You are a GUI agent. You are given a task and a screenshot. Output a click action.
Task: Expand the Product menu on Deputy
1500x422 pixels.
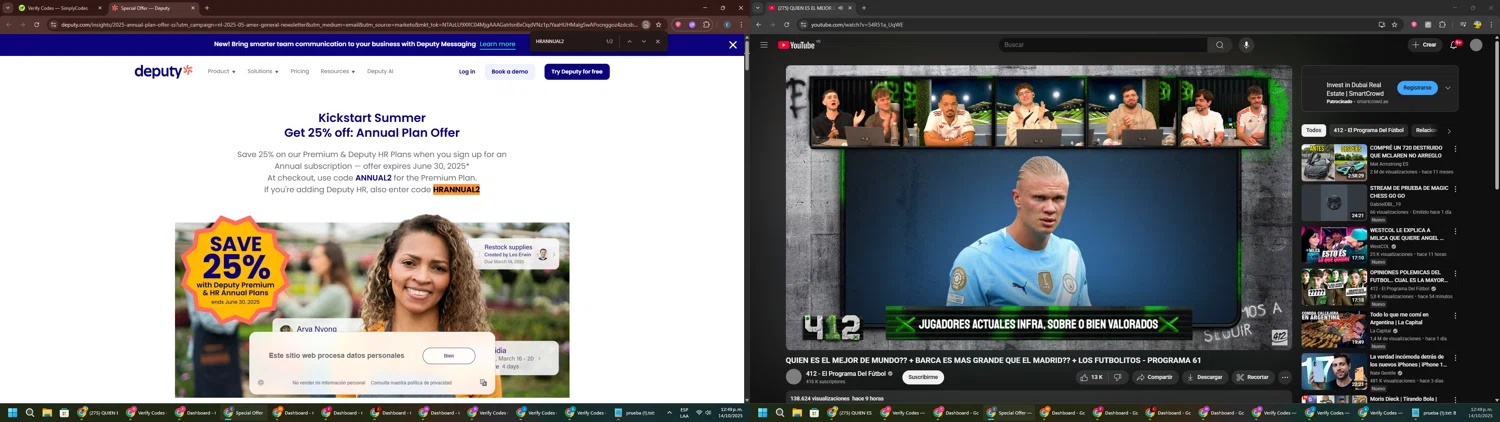(222, 71)
